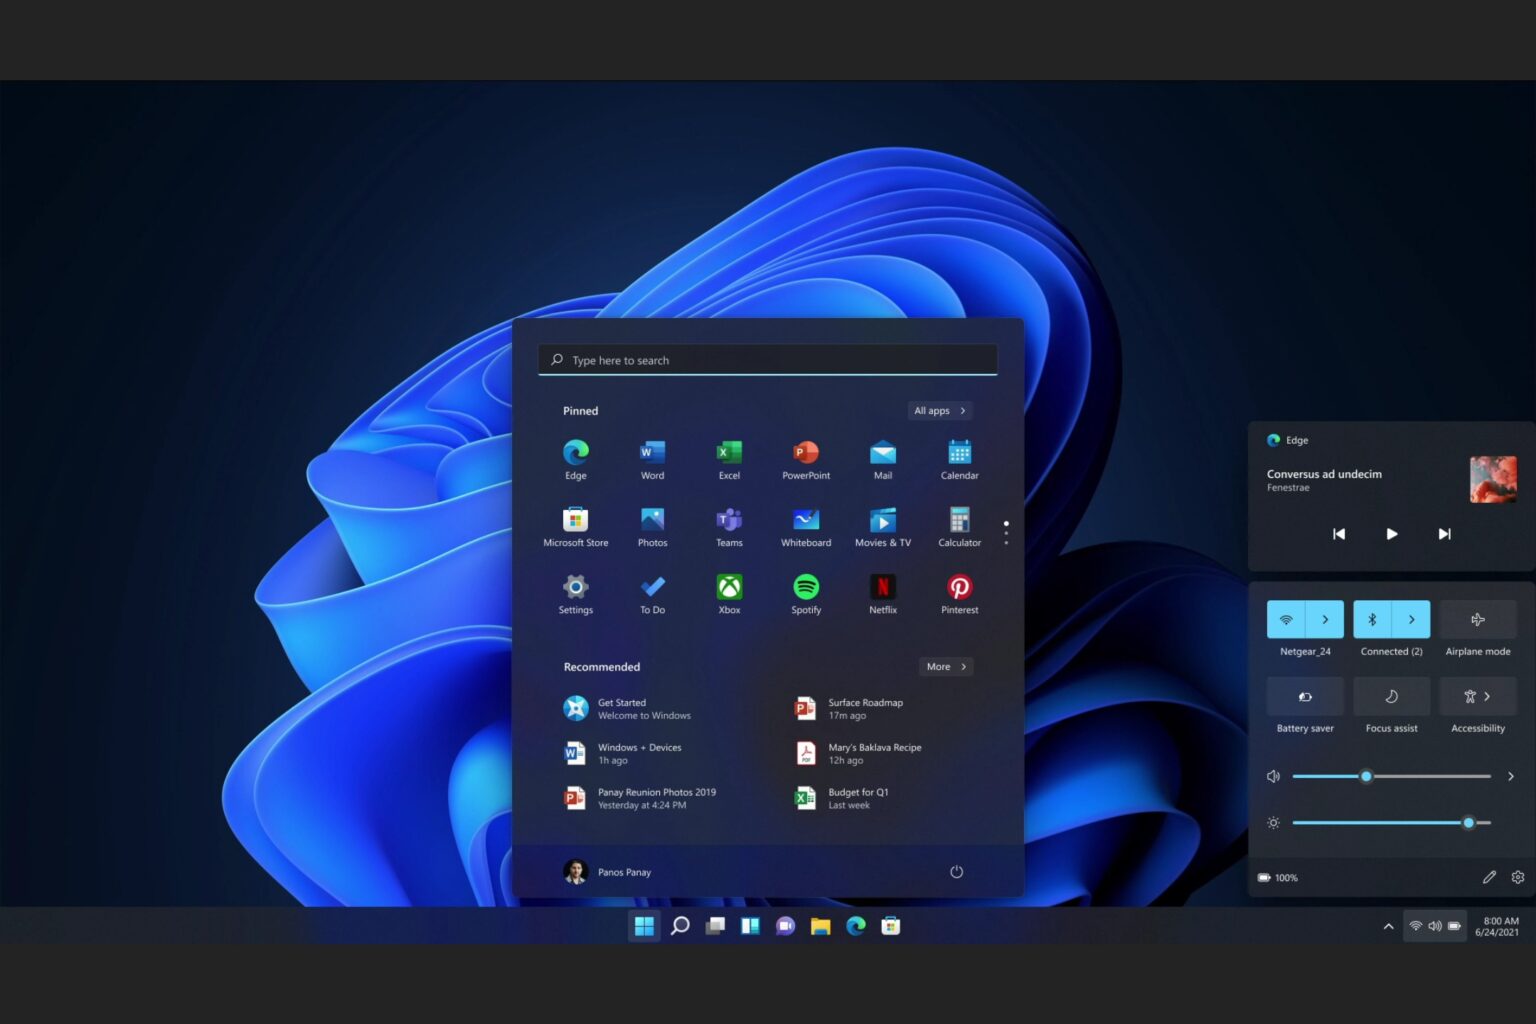This screenshot has width=1536, height=1024.
Task: Expand Bluetooth devices chevron
Action: 1411,620
